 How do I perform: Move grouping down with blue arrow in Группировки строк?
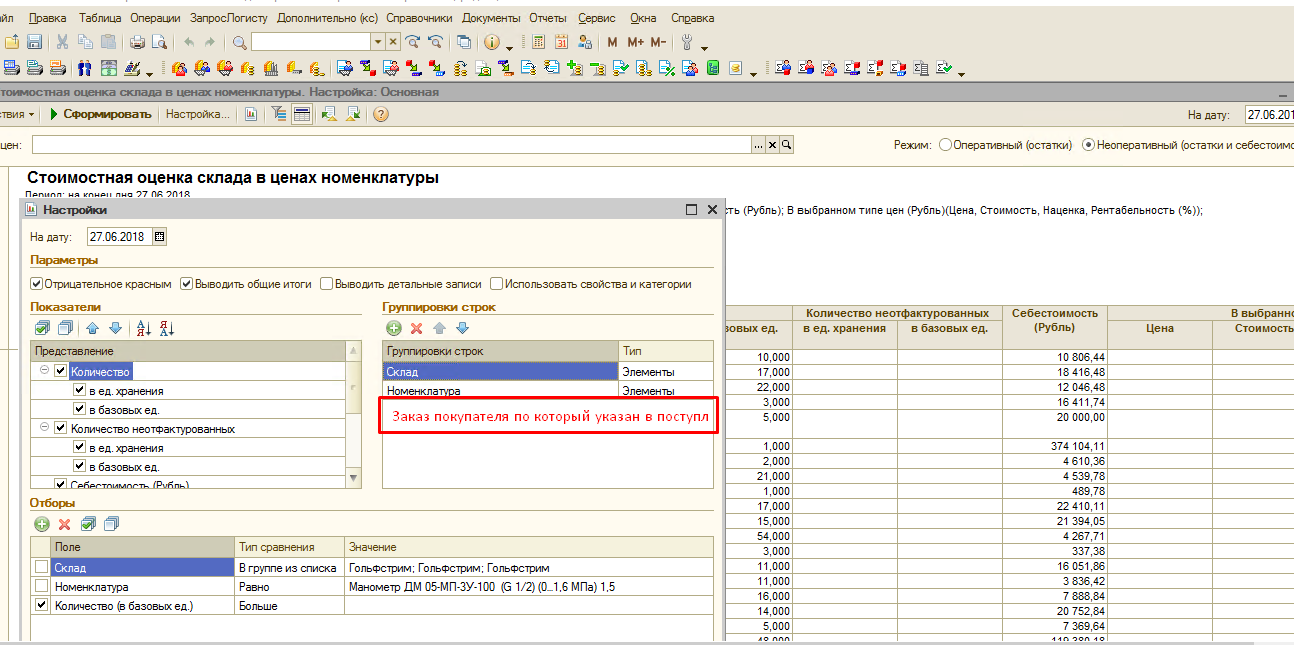click(462, 328)
